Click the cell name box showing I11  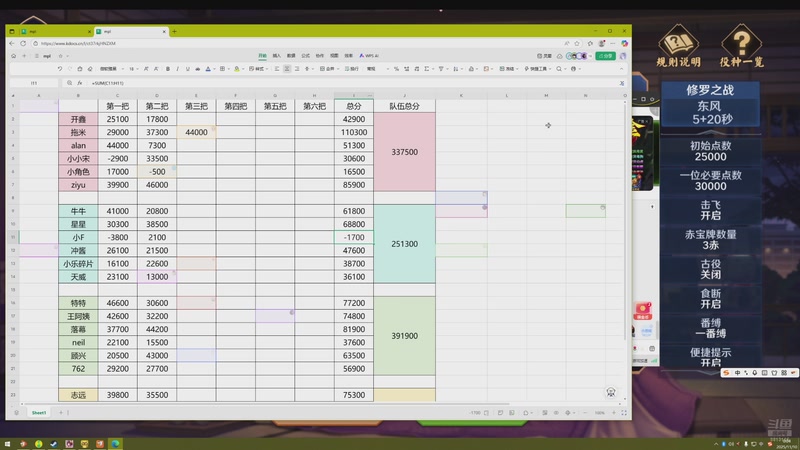click(34, 83)
